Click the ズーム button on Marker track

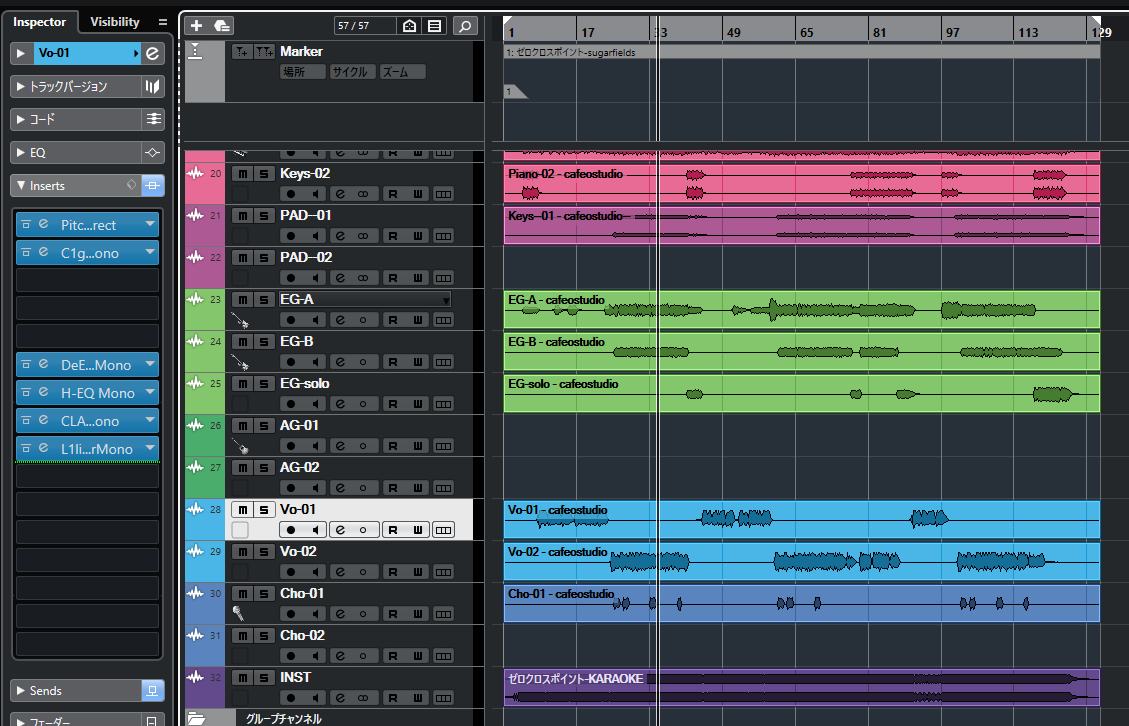point(402,72)
